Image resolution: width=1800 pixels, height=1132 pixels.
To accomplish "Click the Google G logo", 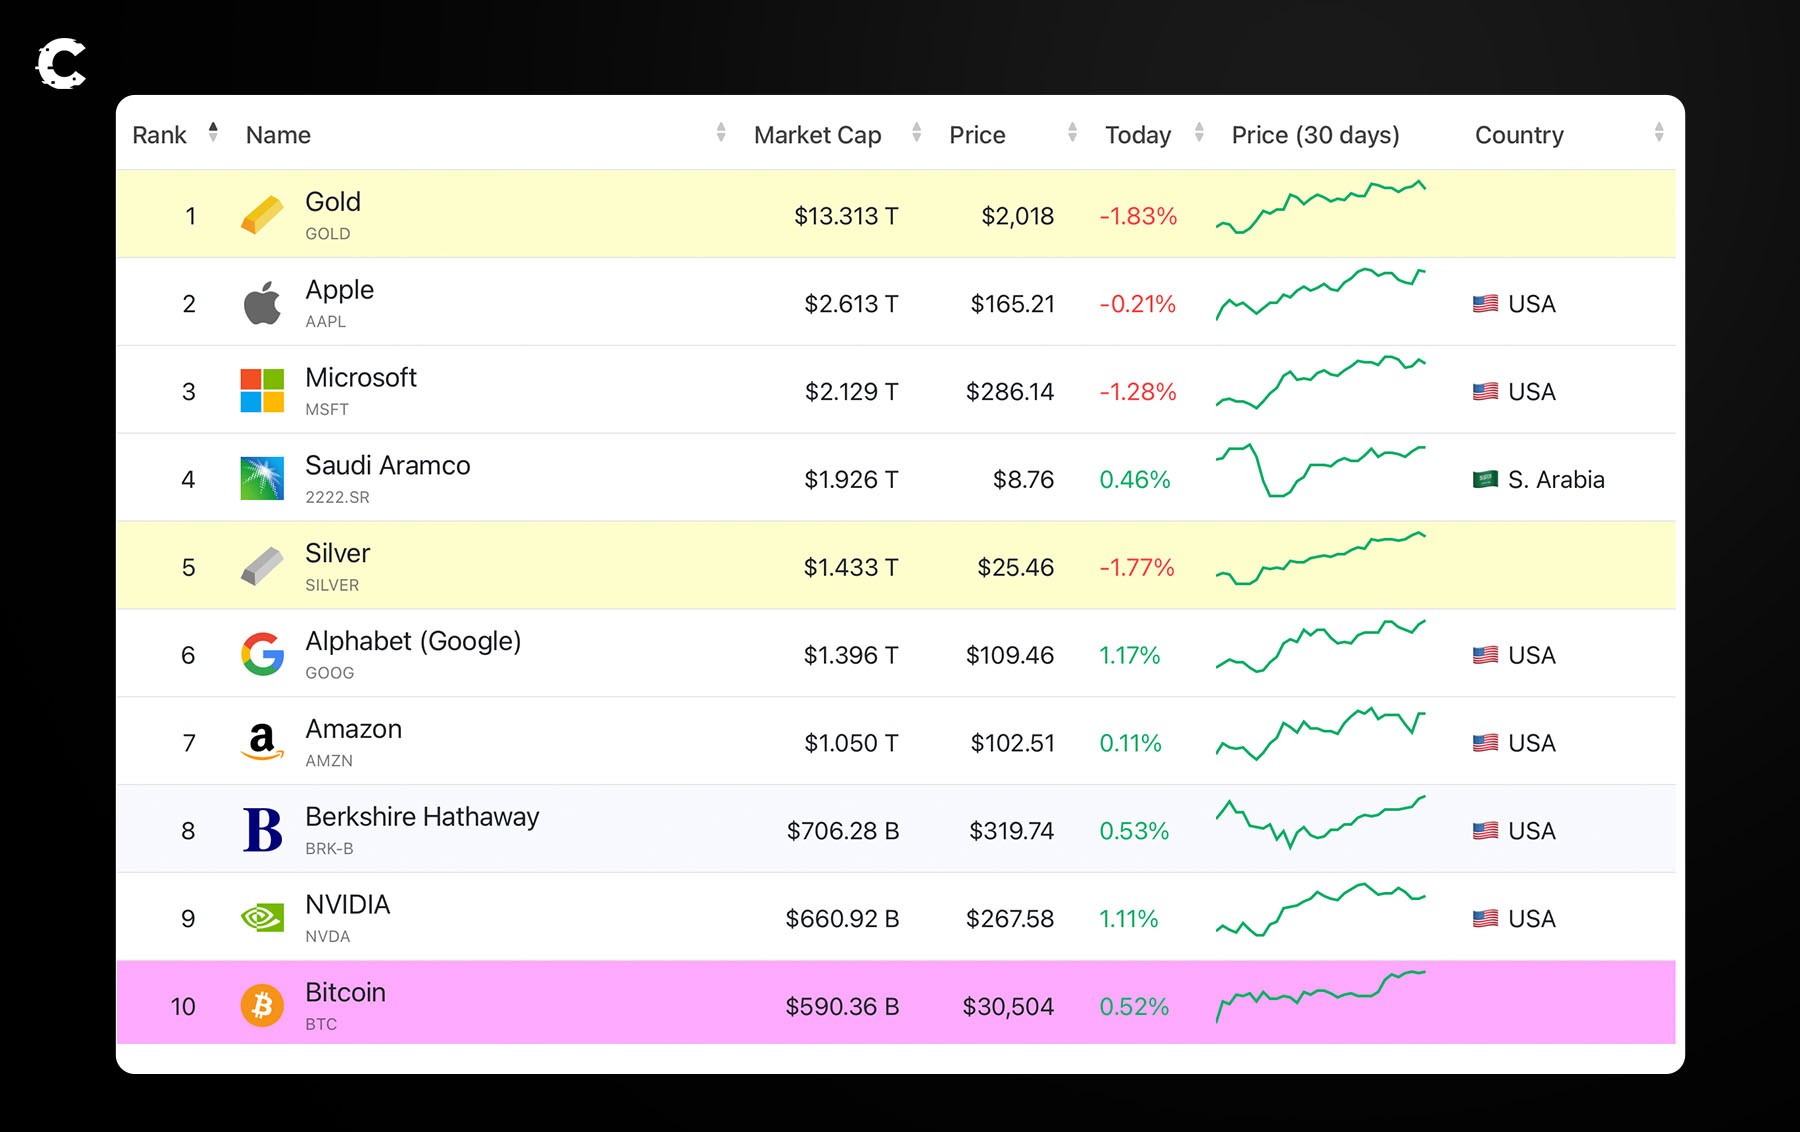I will pyautogui.click(x=262, y=655).
